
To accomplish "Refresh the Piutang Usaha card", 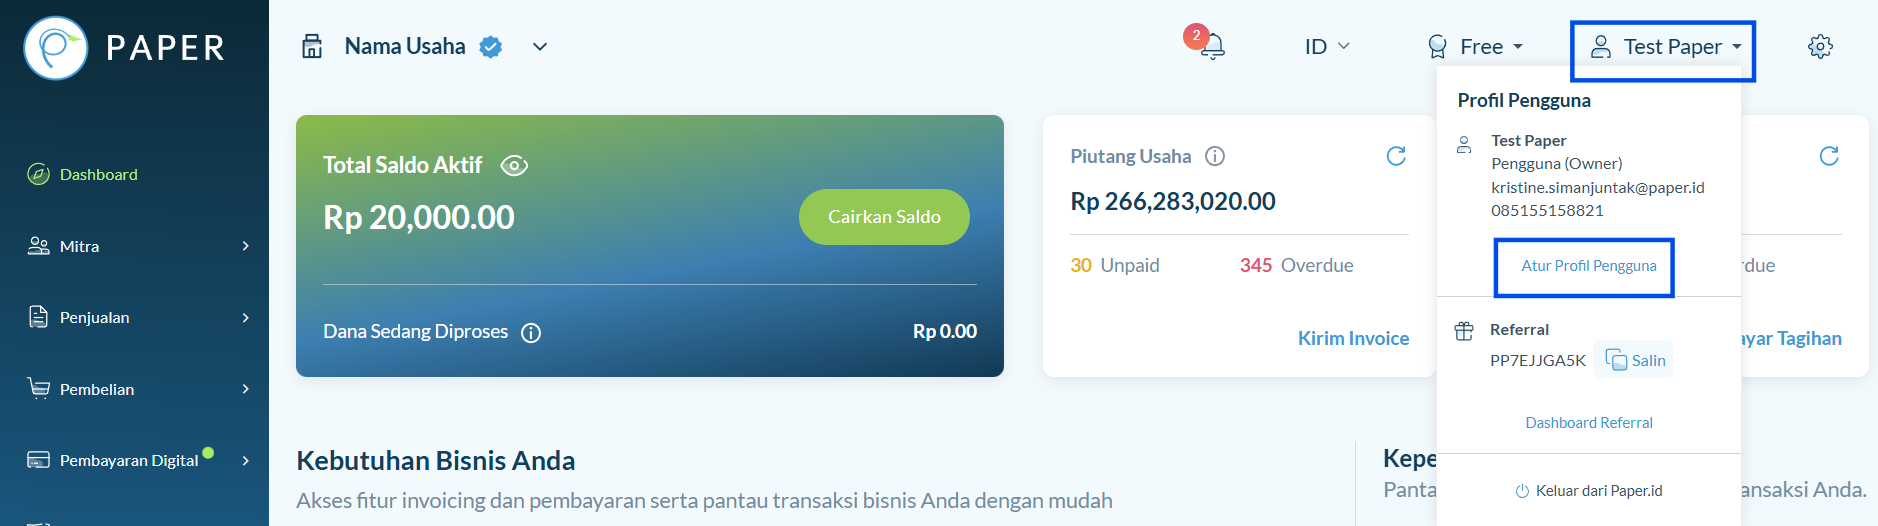I will [x=1396, y=156].
